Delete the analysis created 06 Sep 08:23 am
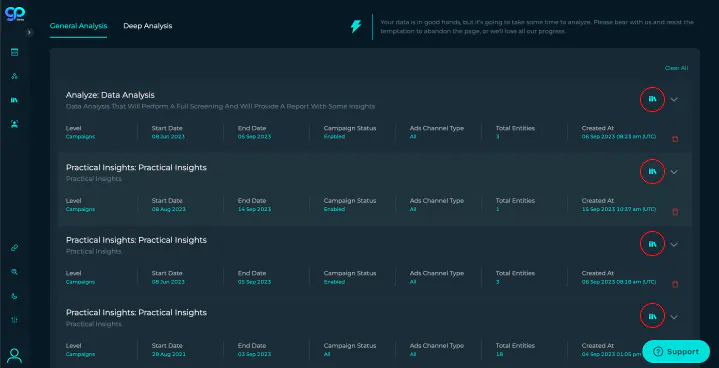The height and width of the screenshot is (368, 719). pos(675,139)
